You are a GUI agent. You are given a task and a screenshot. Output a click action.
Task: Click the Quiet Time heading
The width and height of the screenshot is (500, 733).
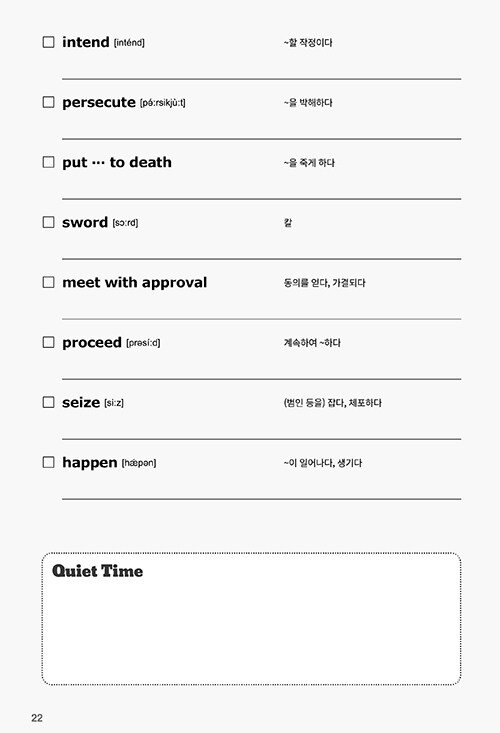(97, 571)
